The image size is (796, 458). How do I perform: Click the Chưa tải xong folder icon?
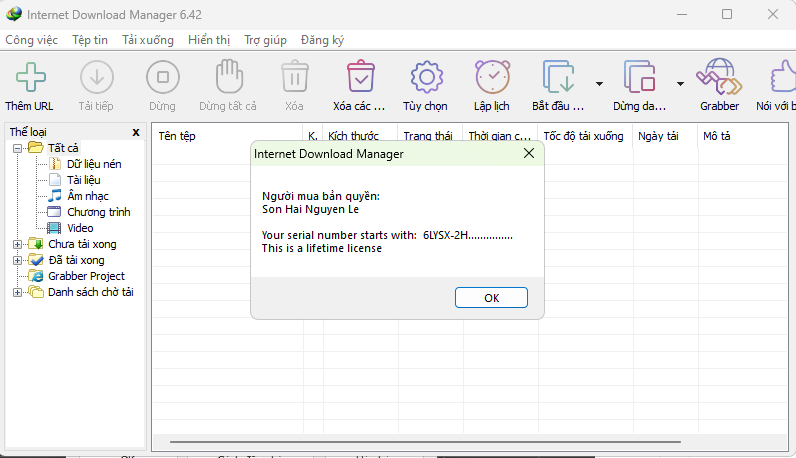coord(36,244)
